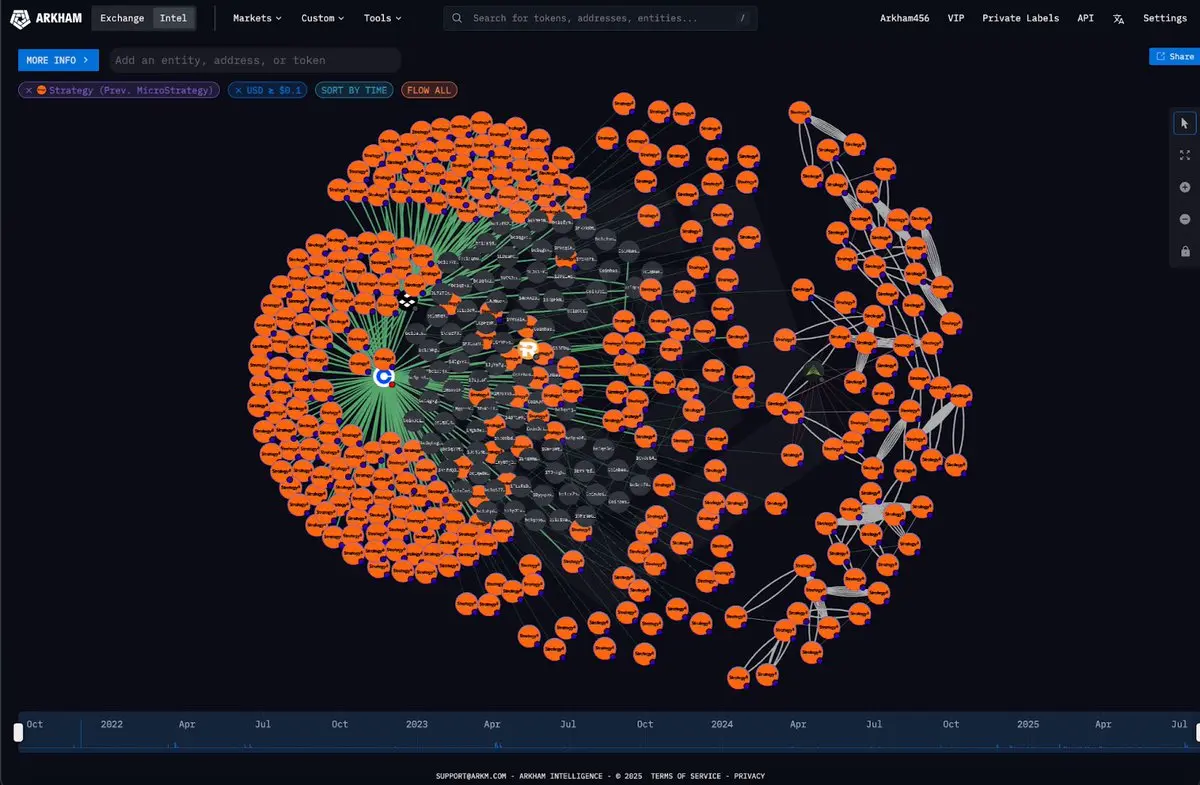
Task: Click the search magnifier icon
Action: coord(458,18)
